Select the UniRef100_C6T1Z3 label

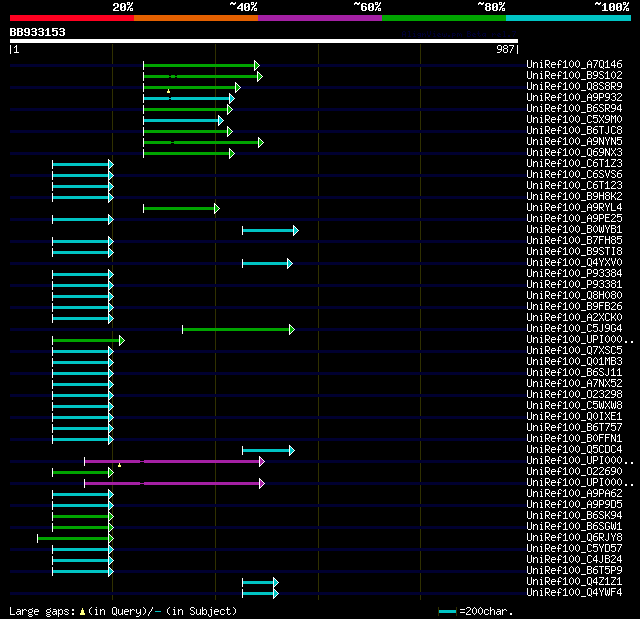[x=574, y=164]
